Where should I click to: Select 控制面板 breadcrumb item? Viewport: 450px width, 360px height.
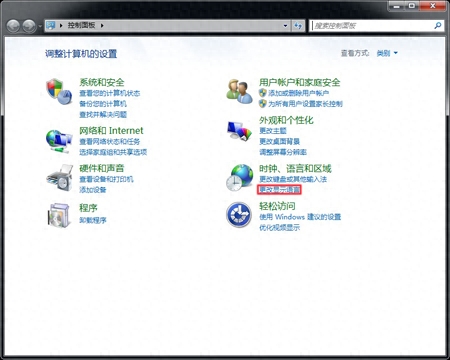coord(81,25)
